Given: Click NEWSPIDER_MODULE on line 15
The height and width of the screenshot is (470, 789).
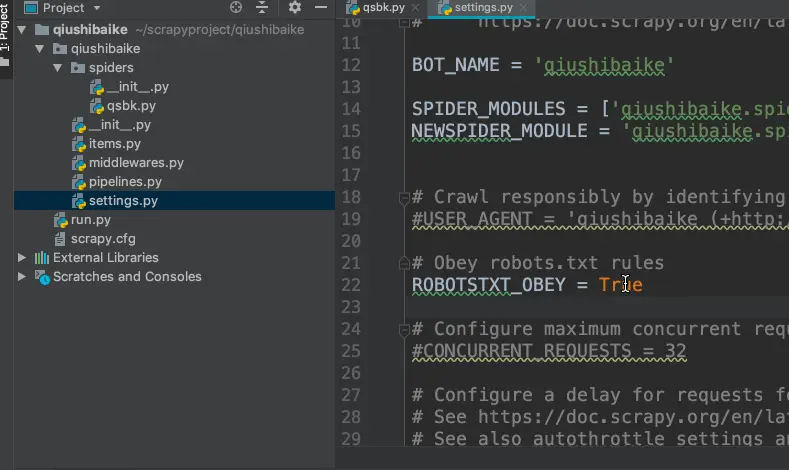Looking at the screenshot, I should point(499,131).
